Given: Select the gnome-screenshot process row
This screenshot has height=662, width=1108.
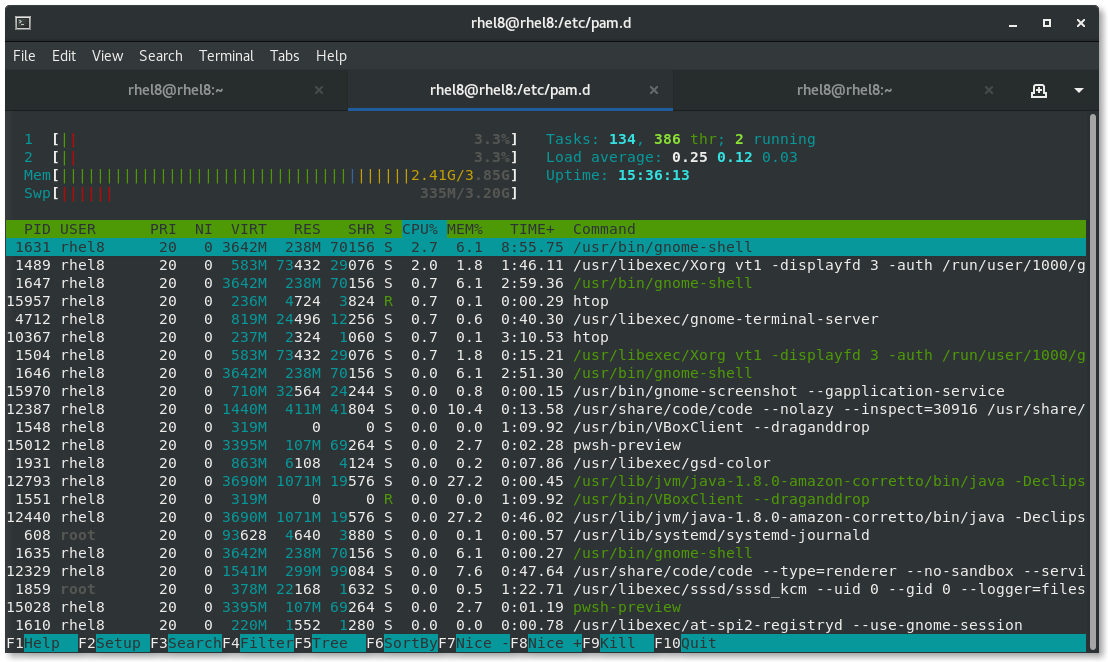Looking at the screenshot, I should 546,391.
